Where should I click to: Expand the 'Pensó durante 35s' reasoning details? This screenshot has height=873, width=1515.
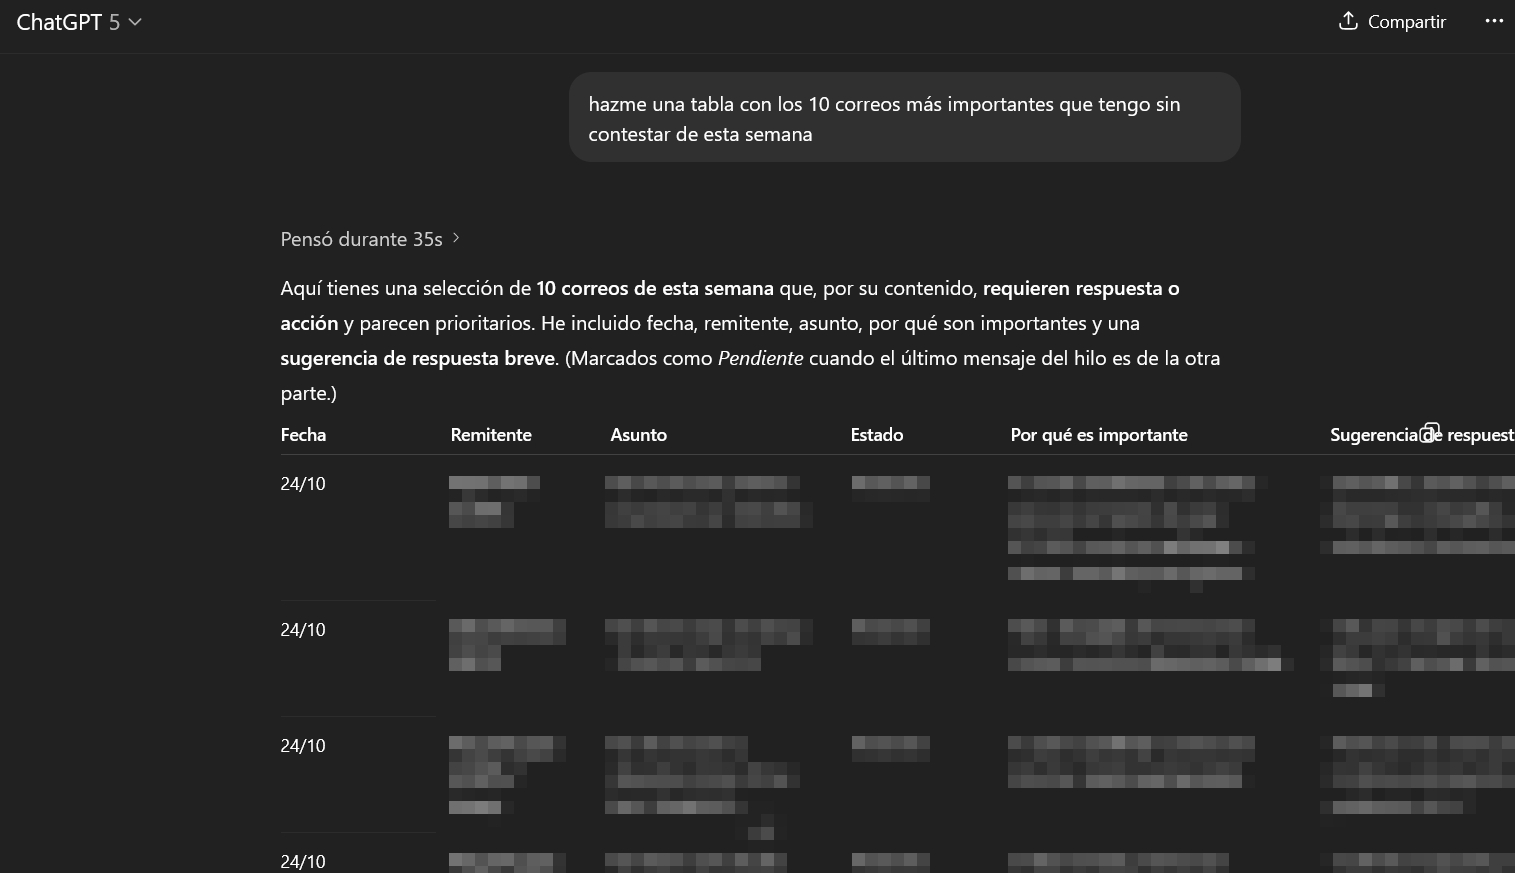[x=369, y=239]
